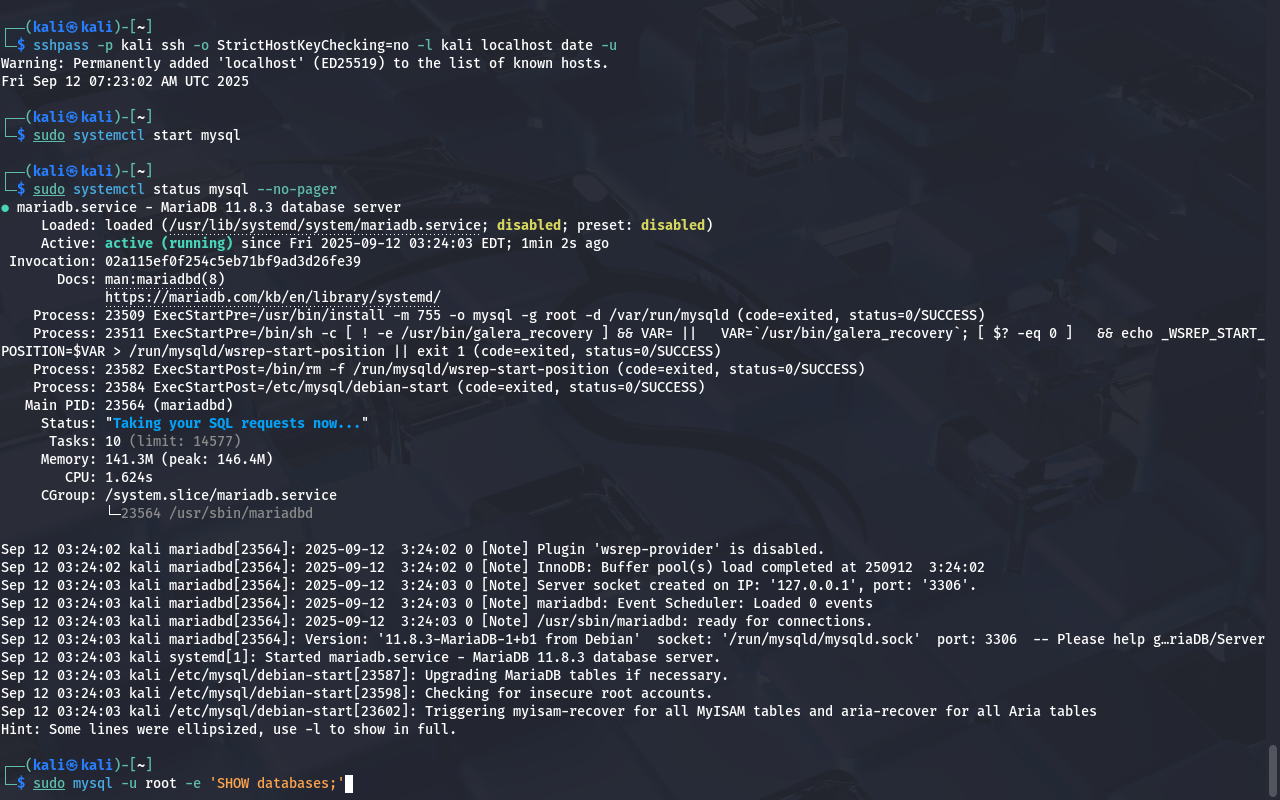Click the 'Triggering myisam-recover' log line
1280x800 pixels.
click(x=549, y=711)
